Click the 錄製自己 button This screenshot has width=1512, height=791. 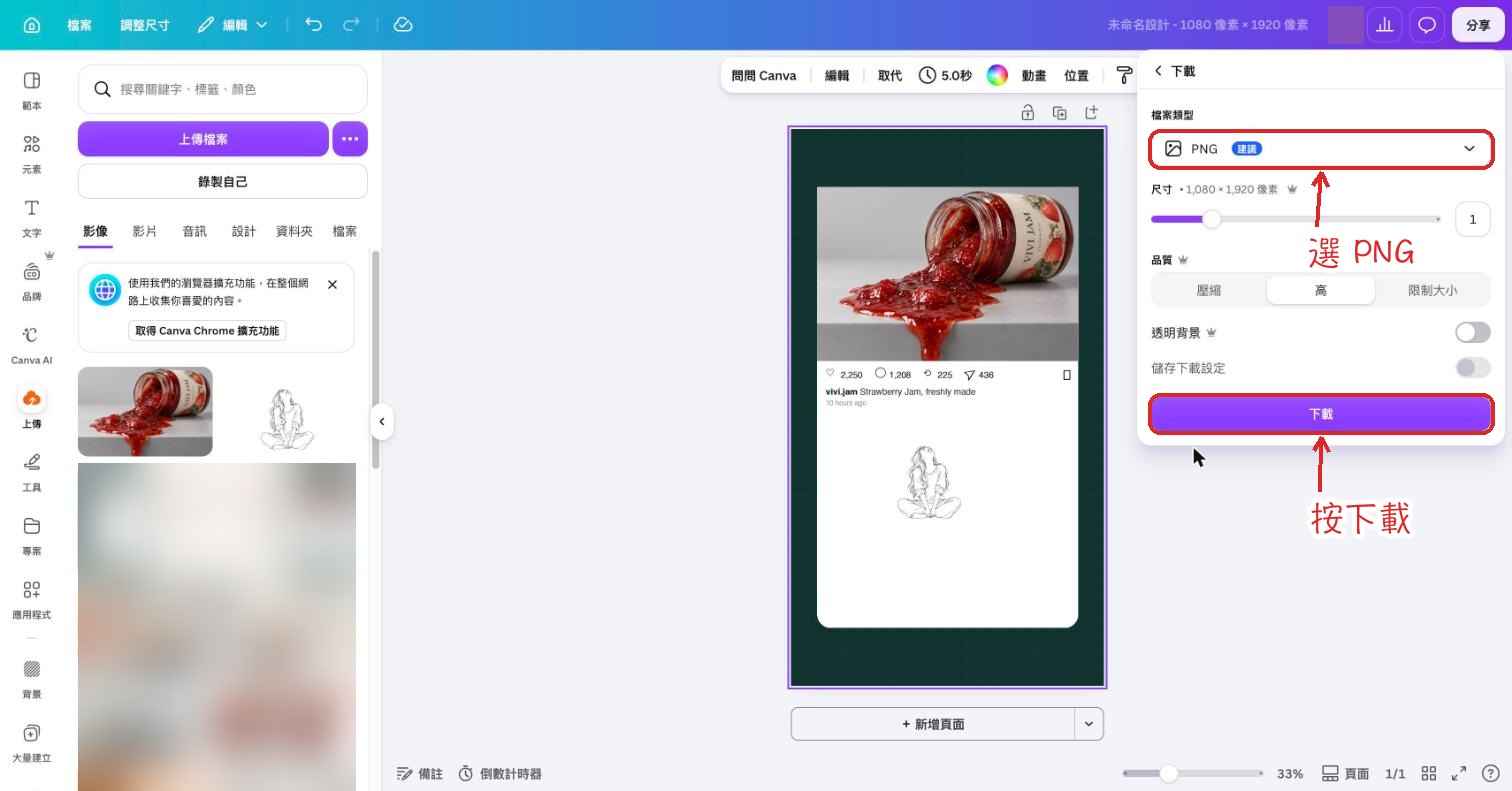click(x=223, y=182)
